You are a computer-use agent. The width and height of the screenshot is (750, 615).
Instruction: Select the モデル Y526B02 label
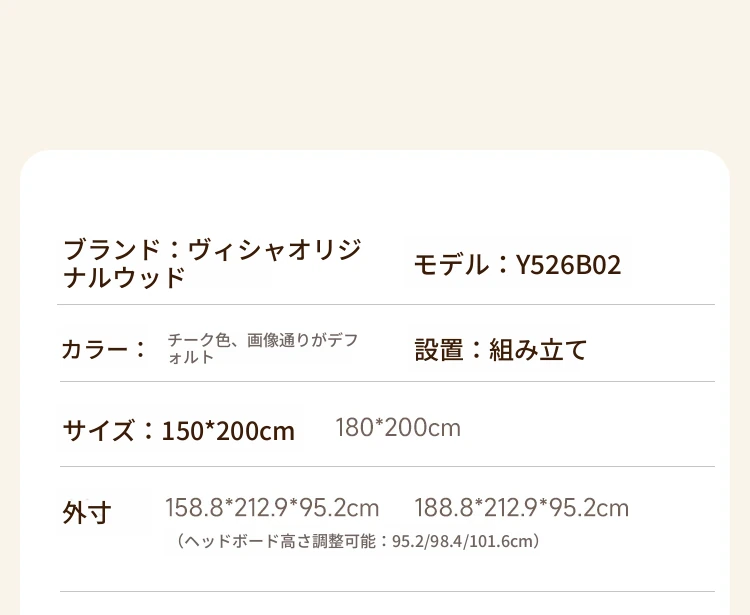point(517,264)
